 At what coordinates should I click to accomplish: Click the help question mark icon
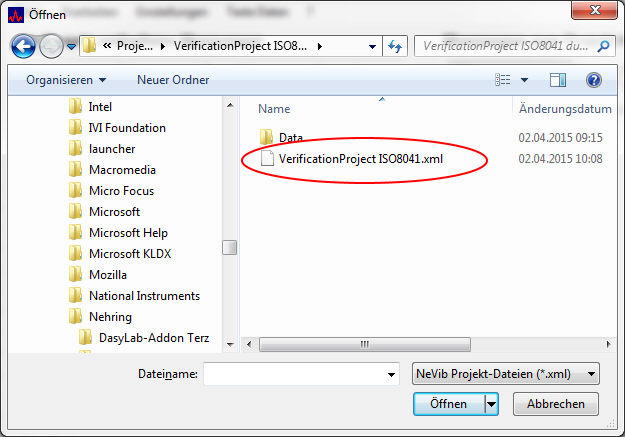593,79
